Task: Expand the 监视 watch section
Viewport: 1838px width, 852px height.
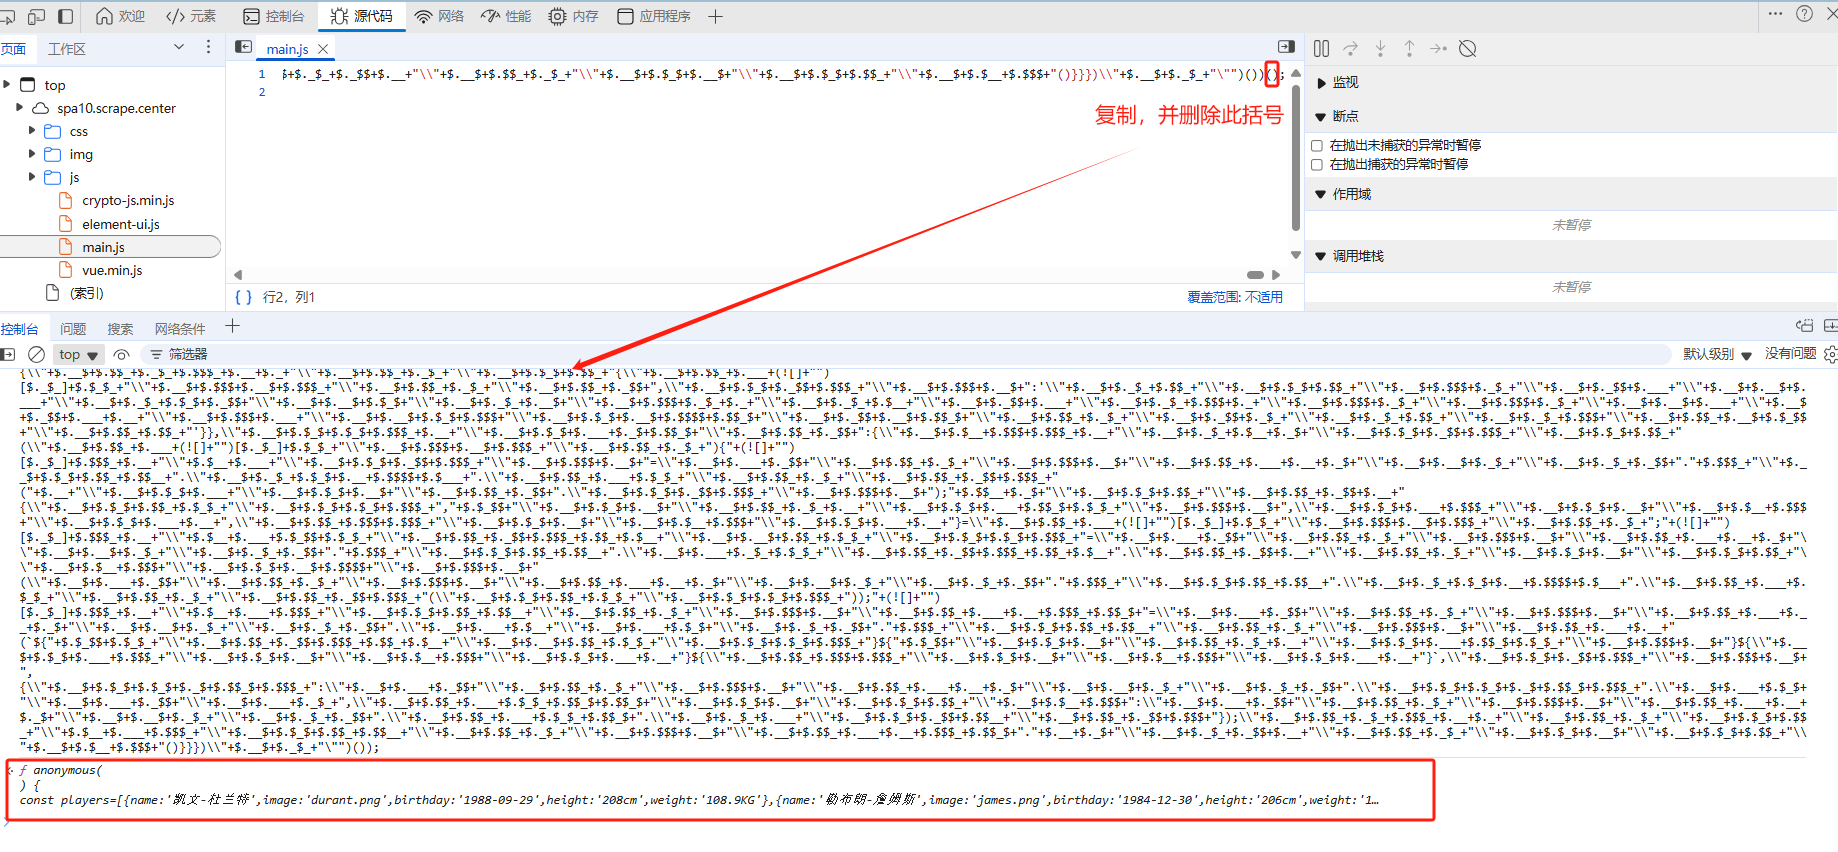Action: (x=1322, y=83)
